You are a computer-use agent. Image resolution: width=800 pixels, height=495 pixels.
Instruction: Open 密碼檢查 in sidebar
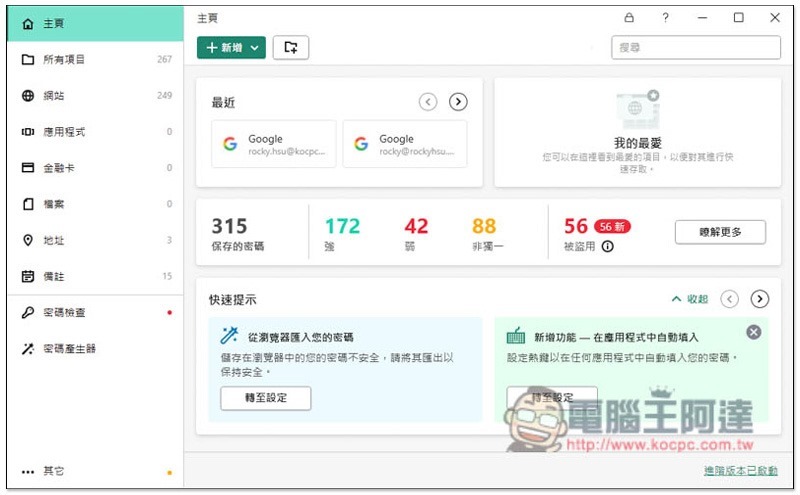63,313
